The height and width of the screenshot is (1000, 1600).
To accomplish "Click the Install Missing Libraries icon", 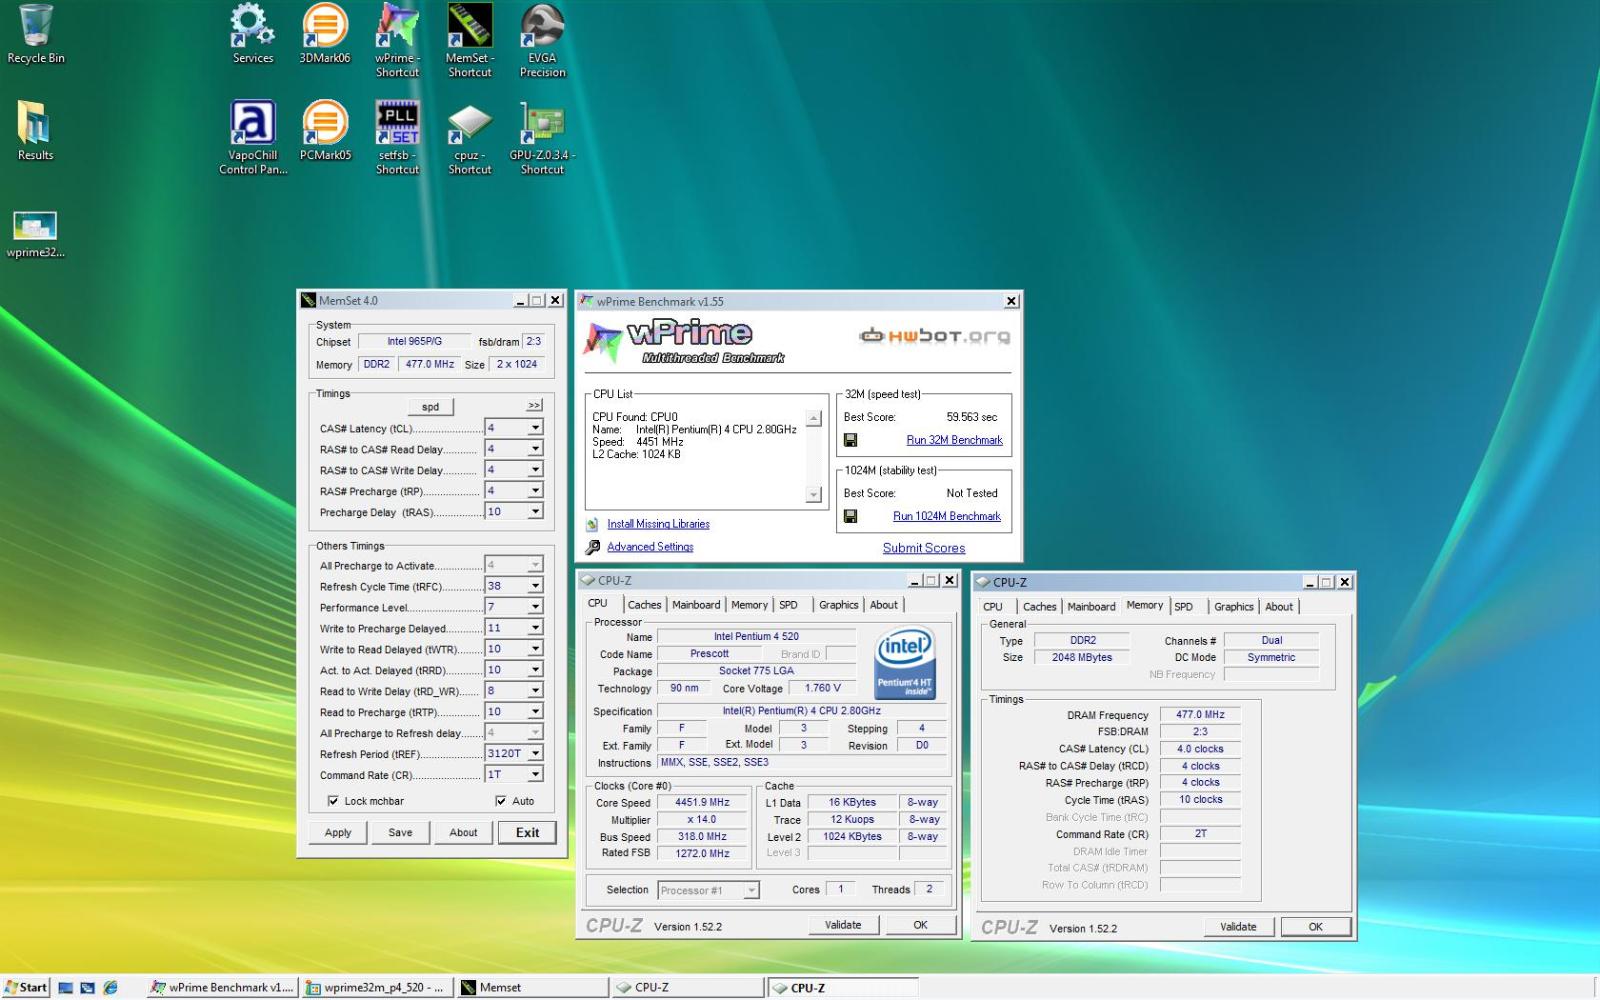I will pos(592,524).
